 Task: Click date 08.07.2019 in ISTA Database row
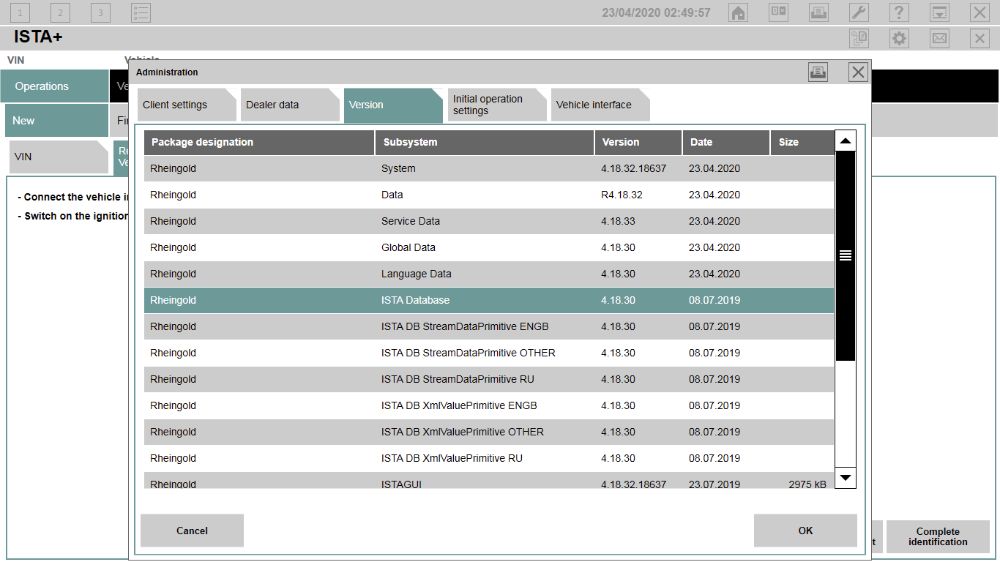[x=714, y=300]
